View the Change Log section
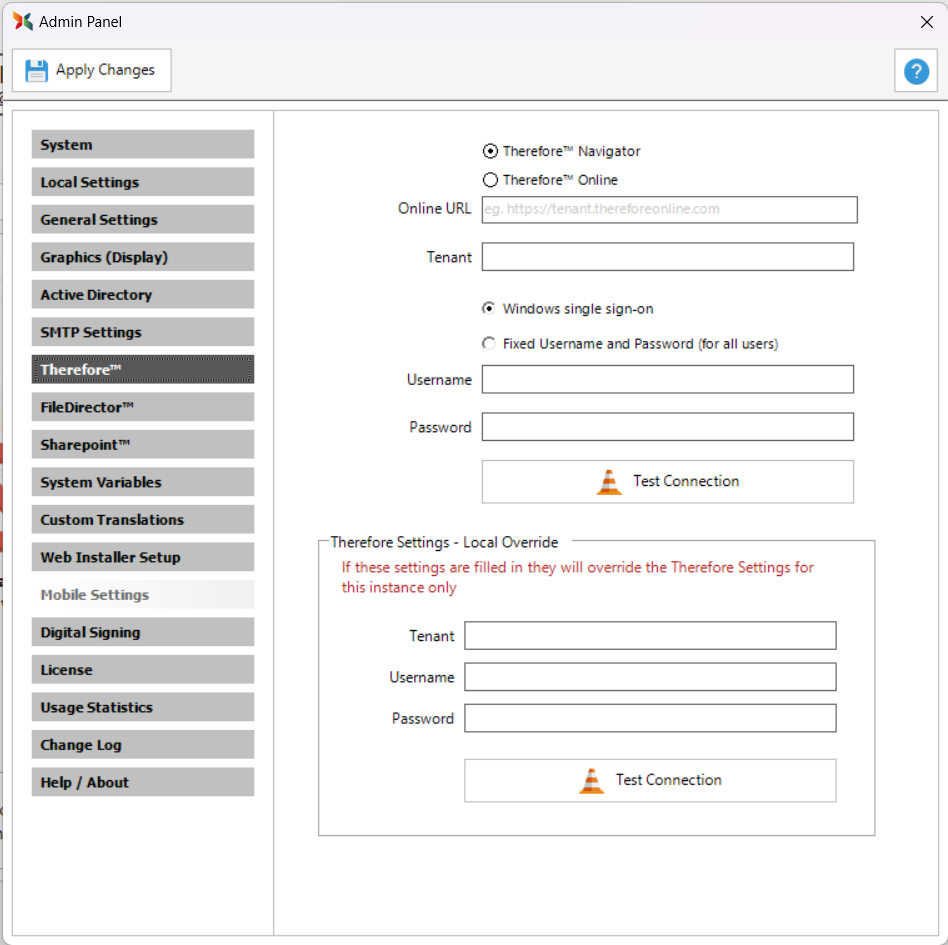The image size is (948, 945). pyautogui.click(x=142, y=745)
